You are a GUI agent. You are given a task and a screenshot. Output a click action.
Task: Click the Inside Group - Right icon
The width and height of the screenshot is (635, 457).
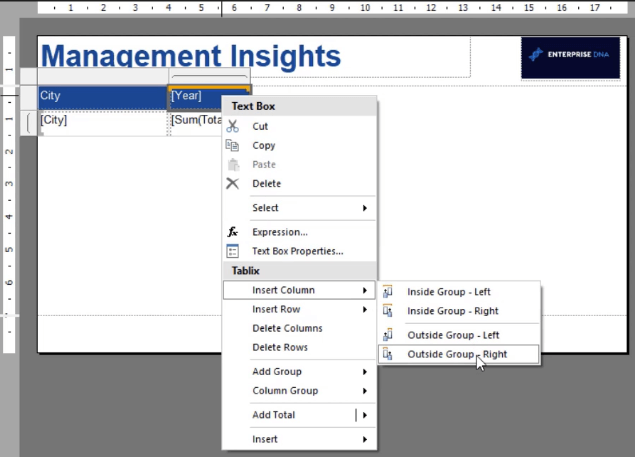[x=388, y=311]
